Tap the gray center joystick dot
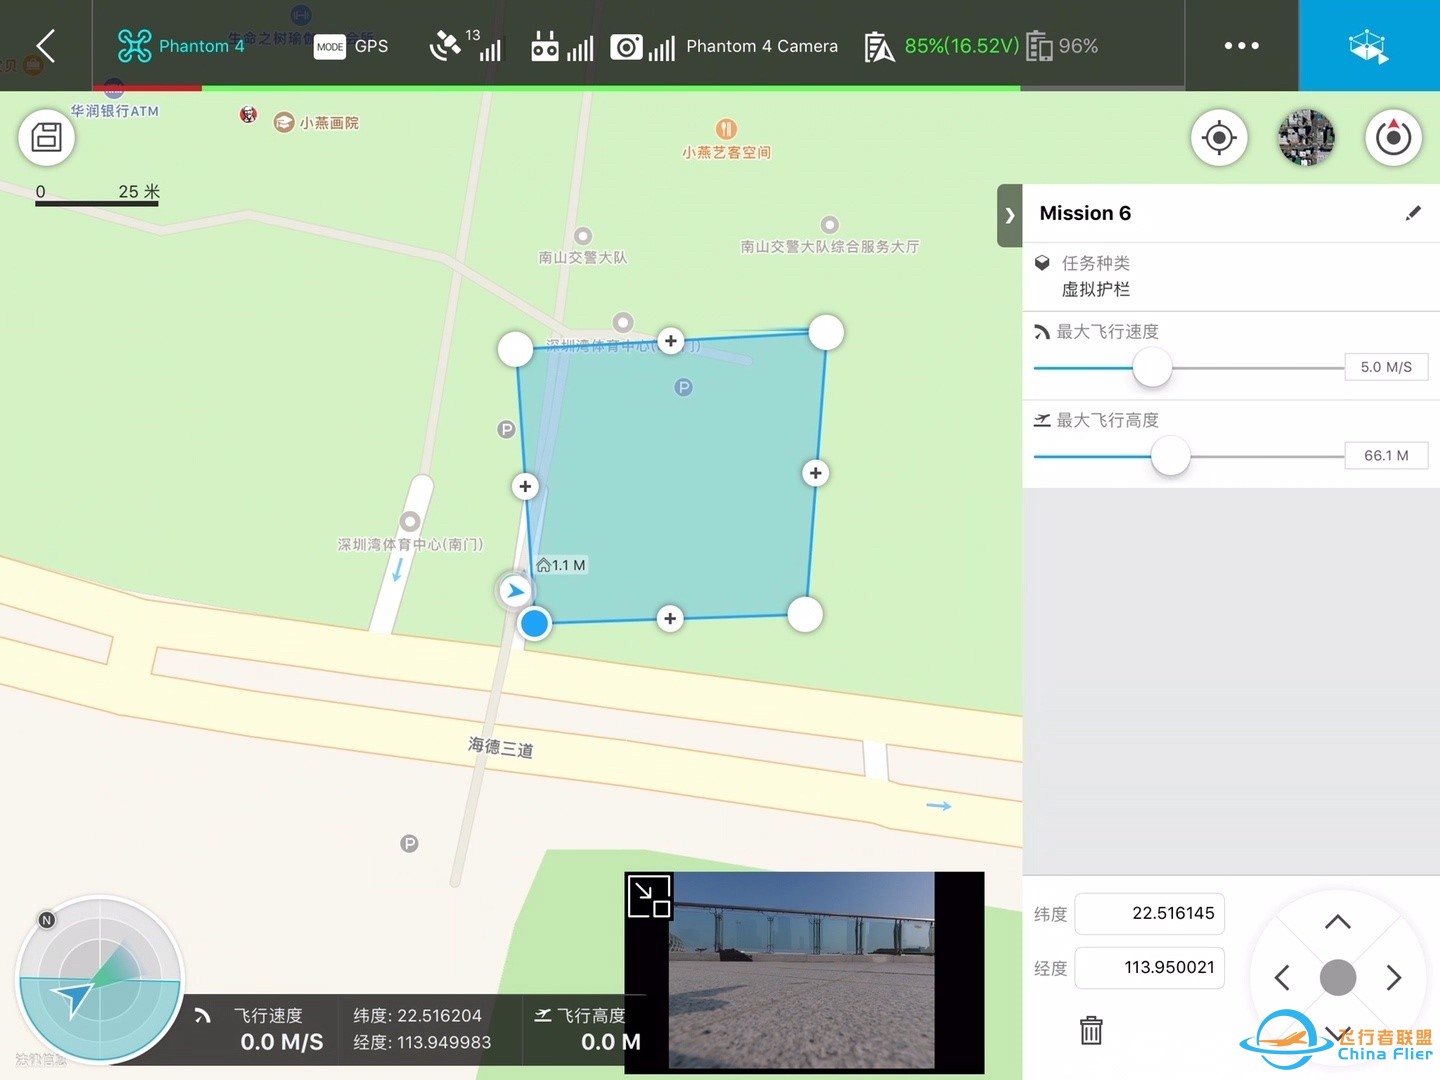This screenshot has height=1080, width=1440. pos(1338,977)
